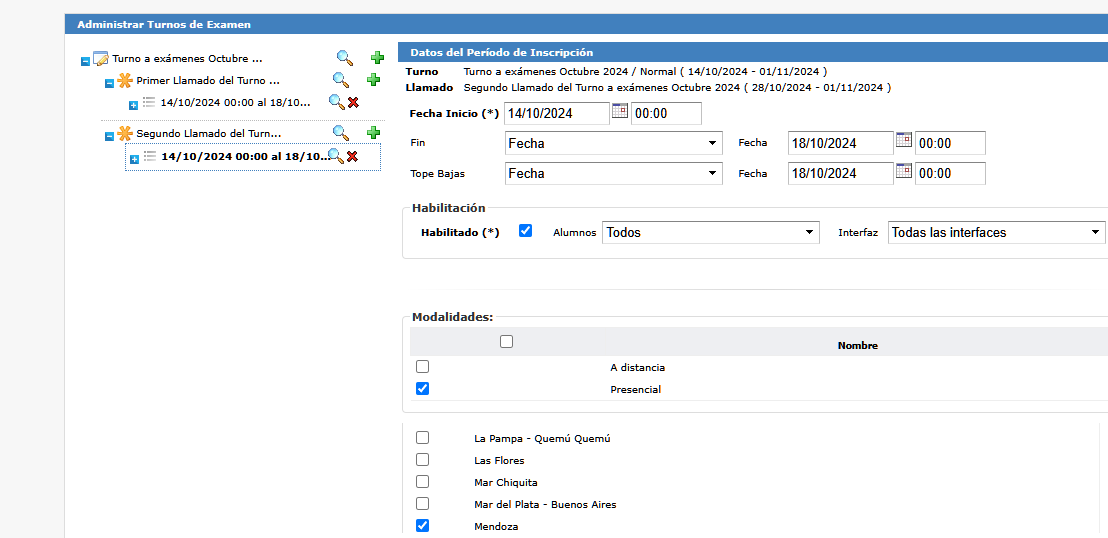Collapse the Primer Llamado del Turno node

[110, 83]
